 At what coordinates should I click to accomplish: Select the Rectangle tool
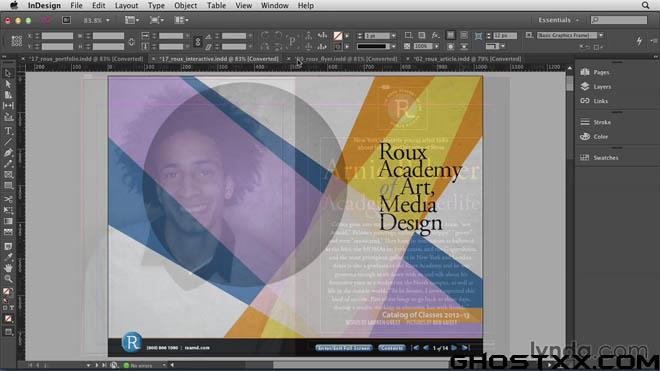(x=8, y=185)
